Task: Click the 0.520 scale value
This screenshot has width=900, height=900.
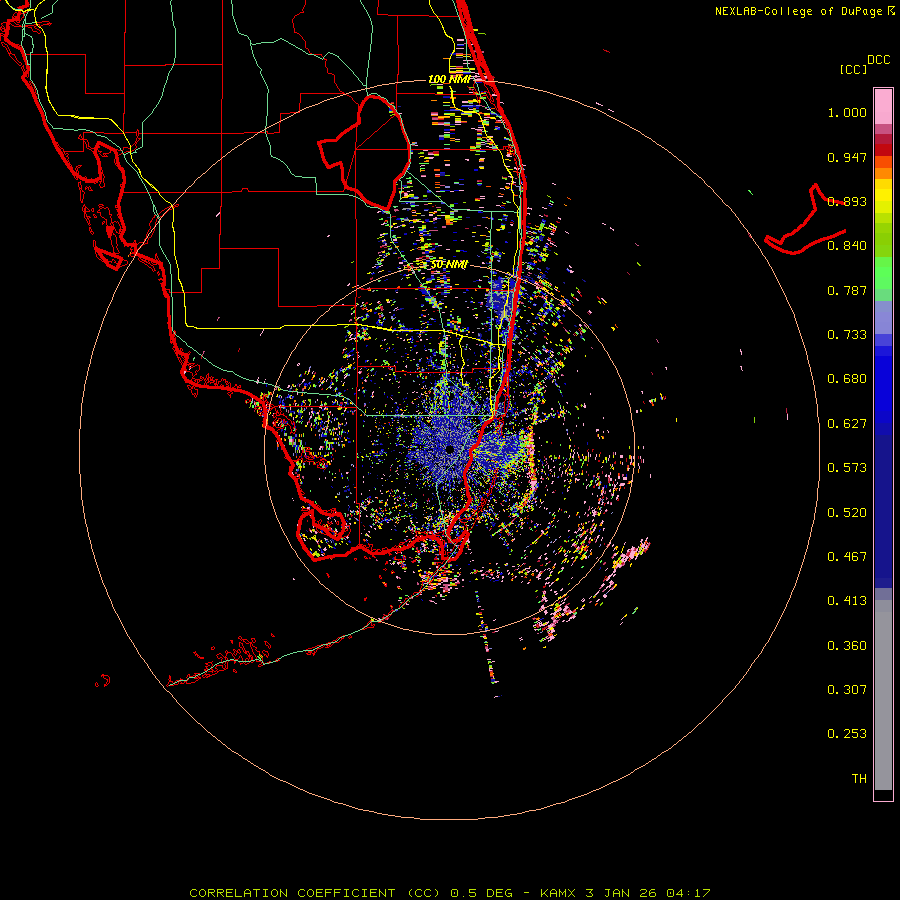Action: (847, 513)
